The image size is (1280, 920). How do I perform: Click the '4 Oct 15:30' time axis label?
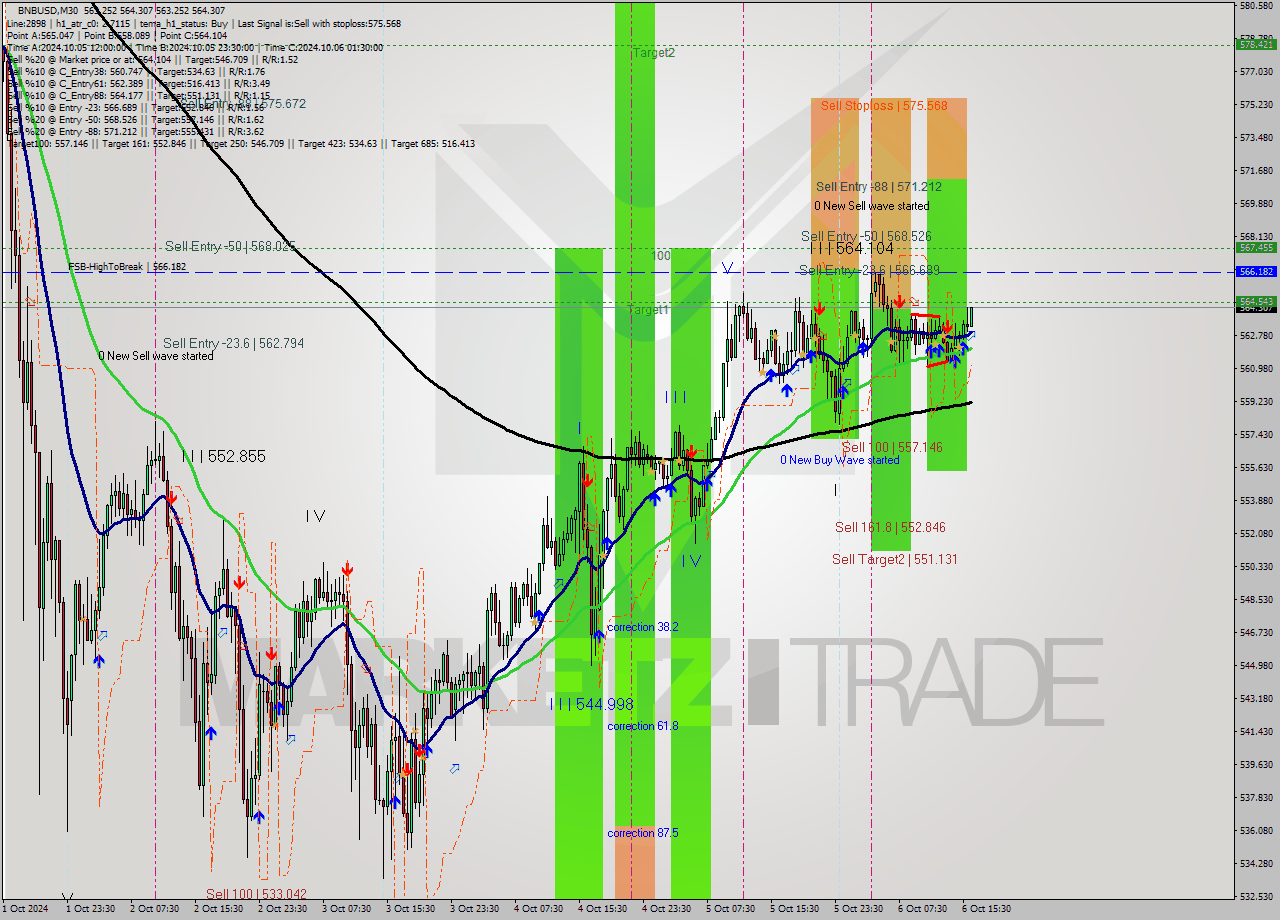point(602,909)
